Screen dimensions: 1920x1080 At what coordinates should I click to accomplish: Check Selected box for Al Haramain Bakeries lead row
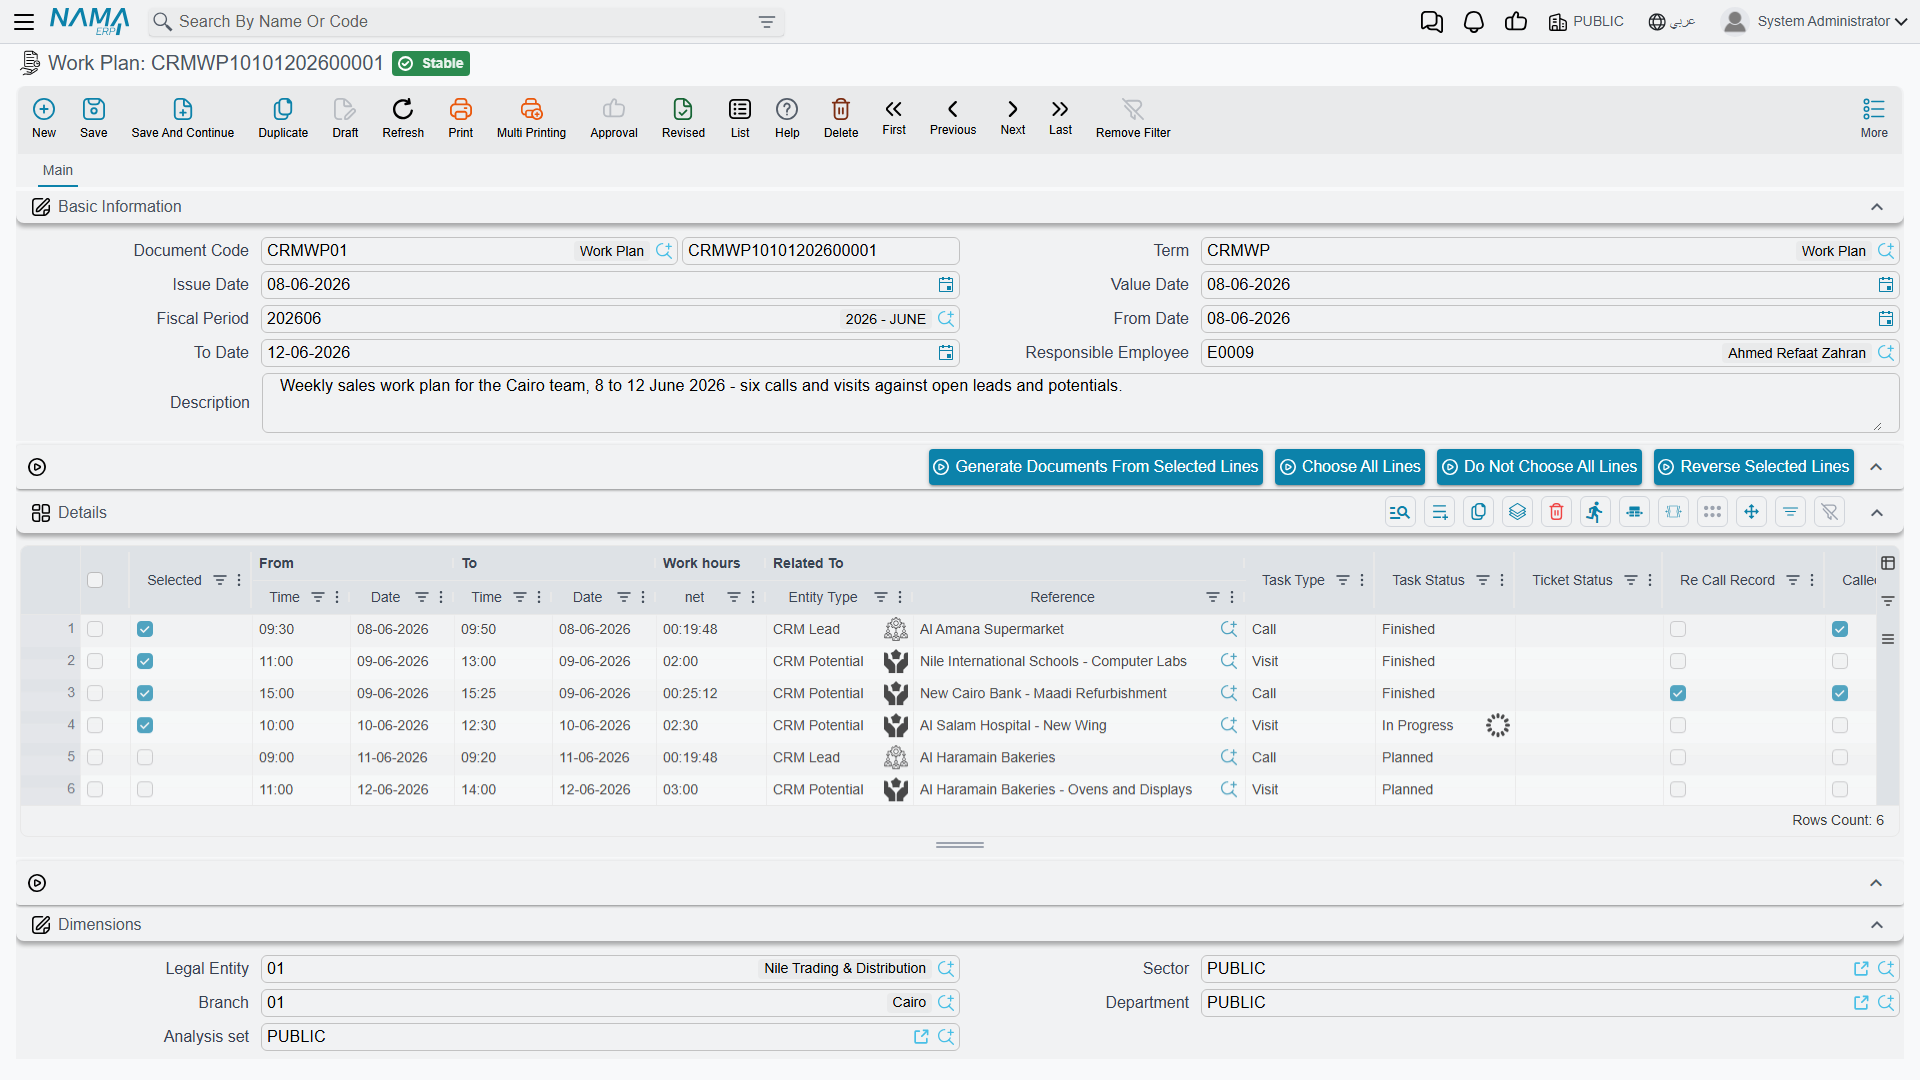145,757
